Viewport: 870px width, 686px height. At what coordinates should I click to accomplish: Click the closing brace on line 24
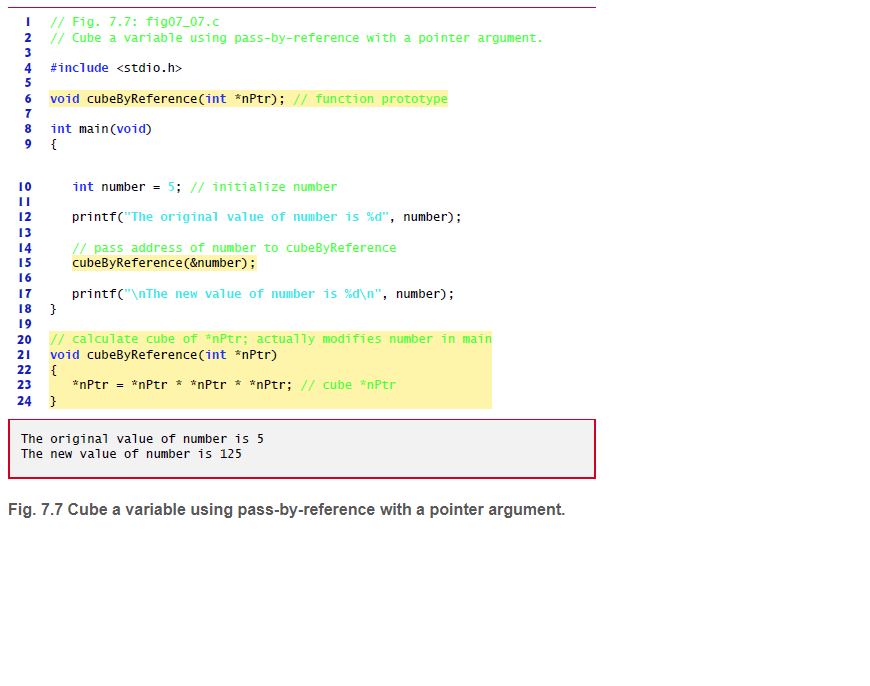point(53,401)
